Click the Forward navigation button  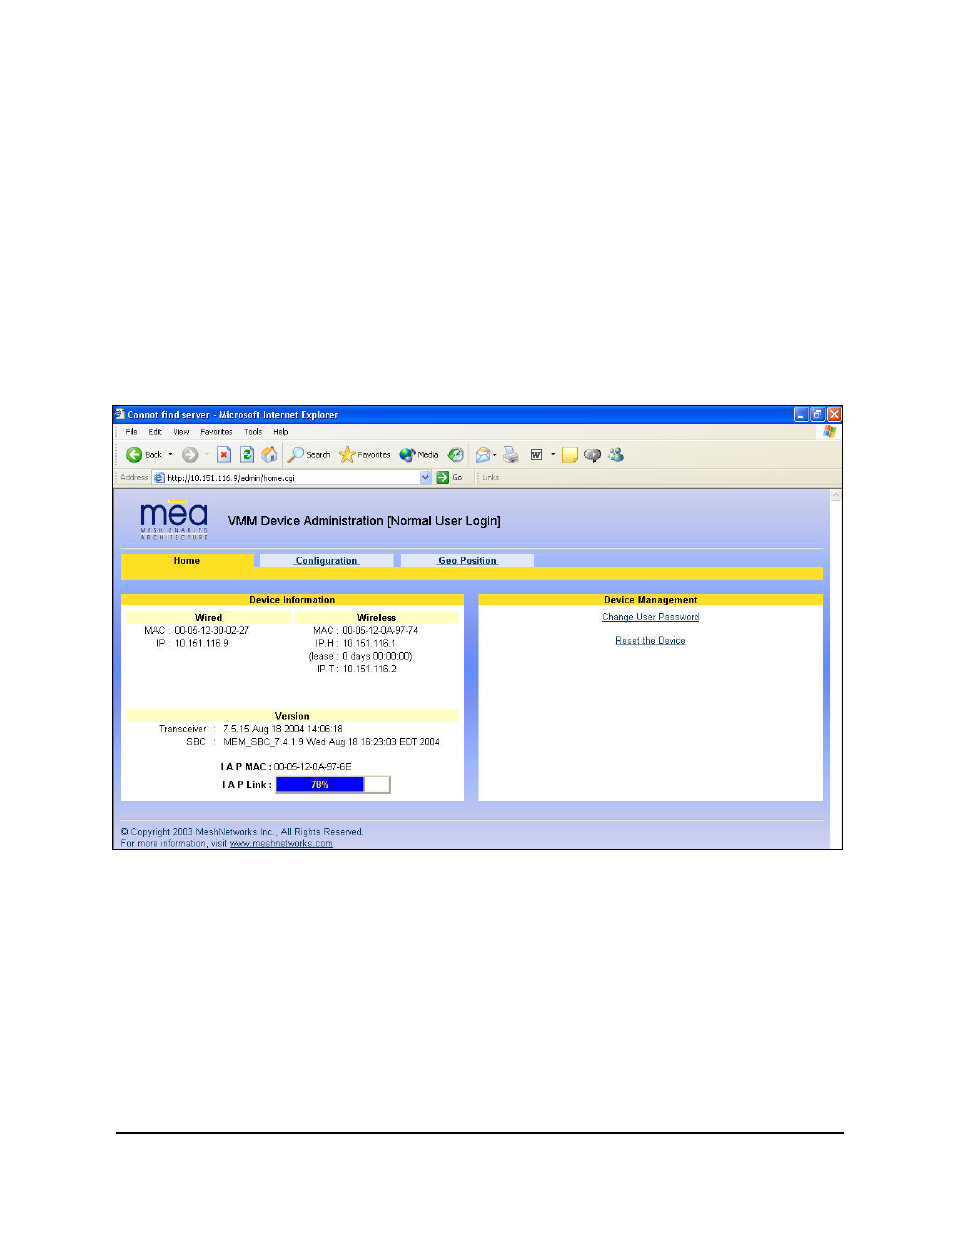[190, 455]
